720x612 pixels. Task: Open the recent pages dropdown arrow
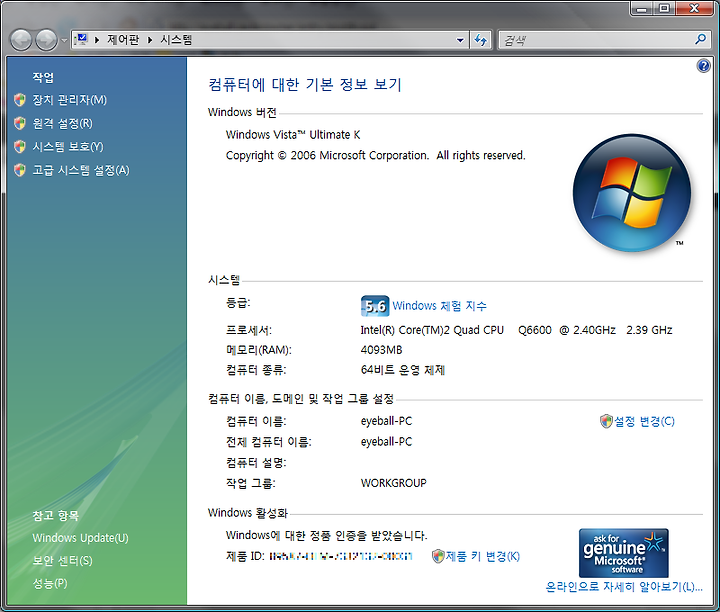click(64, 40)
